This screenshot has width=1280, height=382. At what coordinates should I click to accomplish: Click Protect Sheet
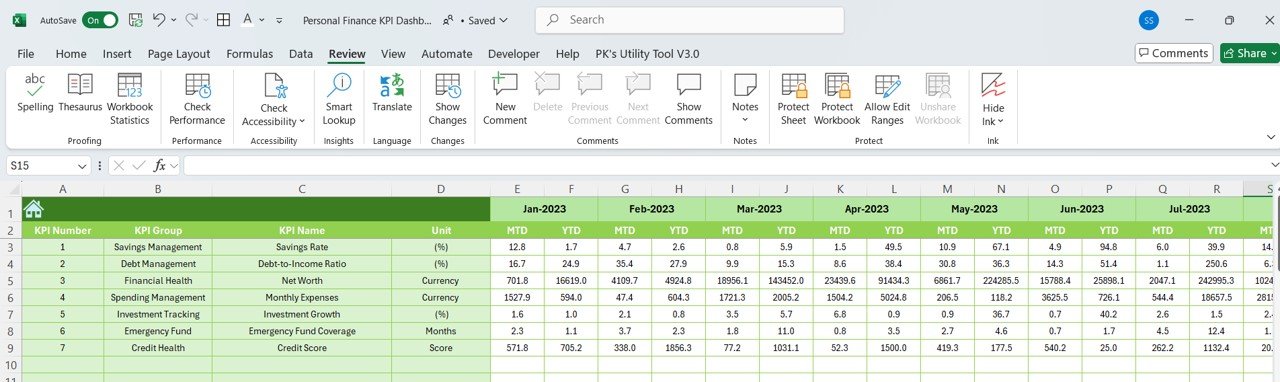[794, 99]
